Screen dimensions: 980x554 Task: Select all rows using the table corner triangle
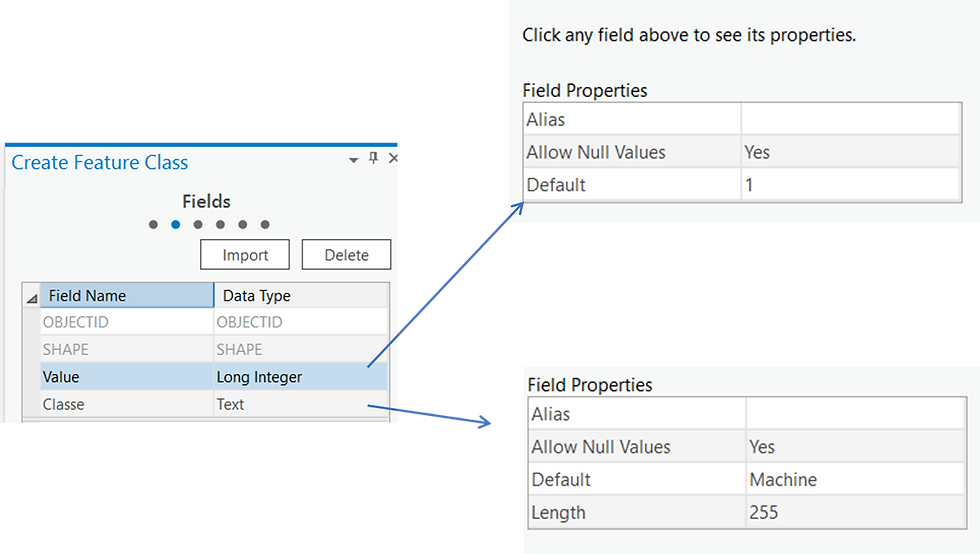pyautogui.click(x=32, y=298)
